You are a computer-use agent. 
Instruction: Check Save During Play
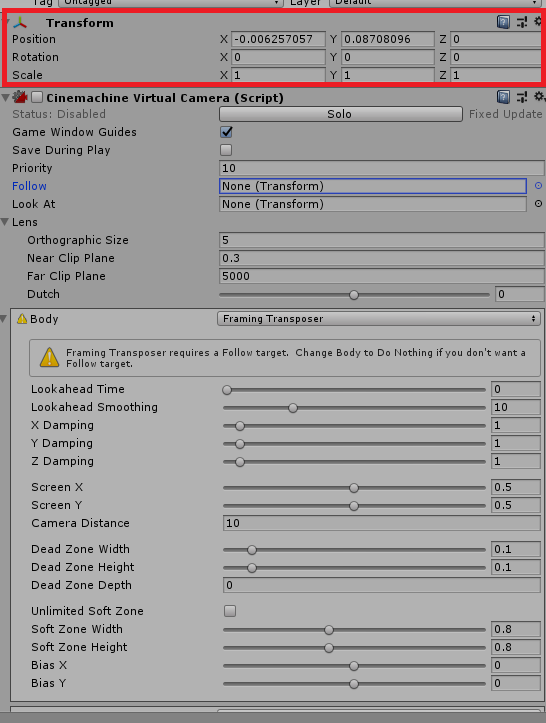tap(226, 150)
